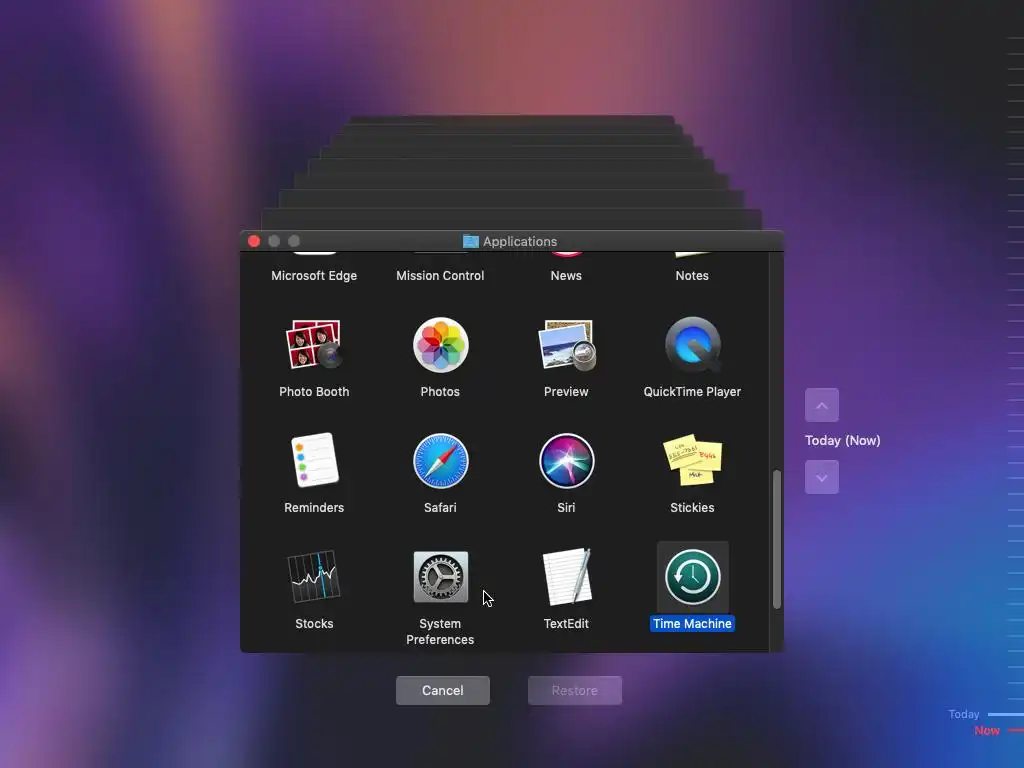The width and height of the screenshot is (1024, 768).
Task: Select the Photos app icon
Action: pyautogui.click(x=440, y=345)
